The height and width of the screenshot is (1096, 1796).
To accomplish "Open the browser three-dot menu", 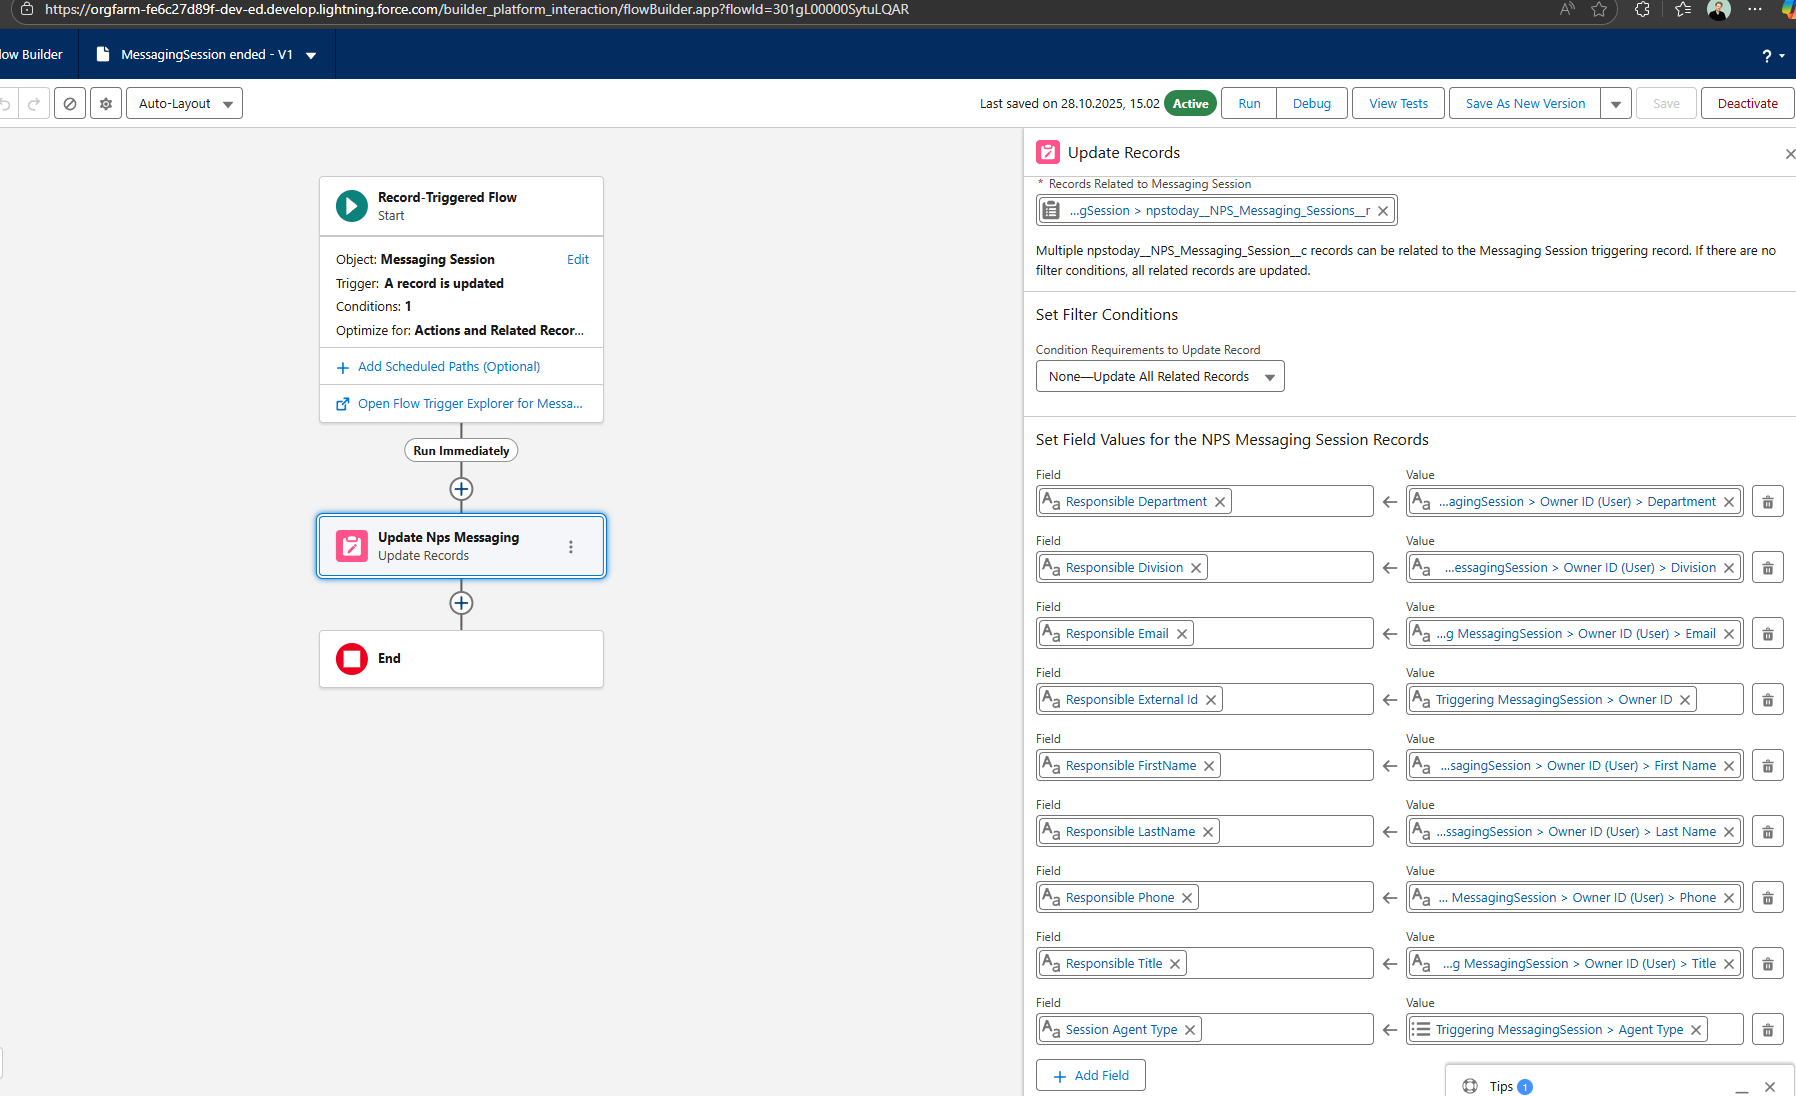I will (x=1755, y=10).
